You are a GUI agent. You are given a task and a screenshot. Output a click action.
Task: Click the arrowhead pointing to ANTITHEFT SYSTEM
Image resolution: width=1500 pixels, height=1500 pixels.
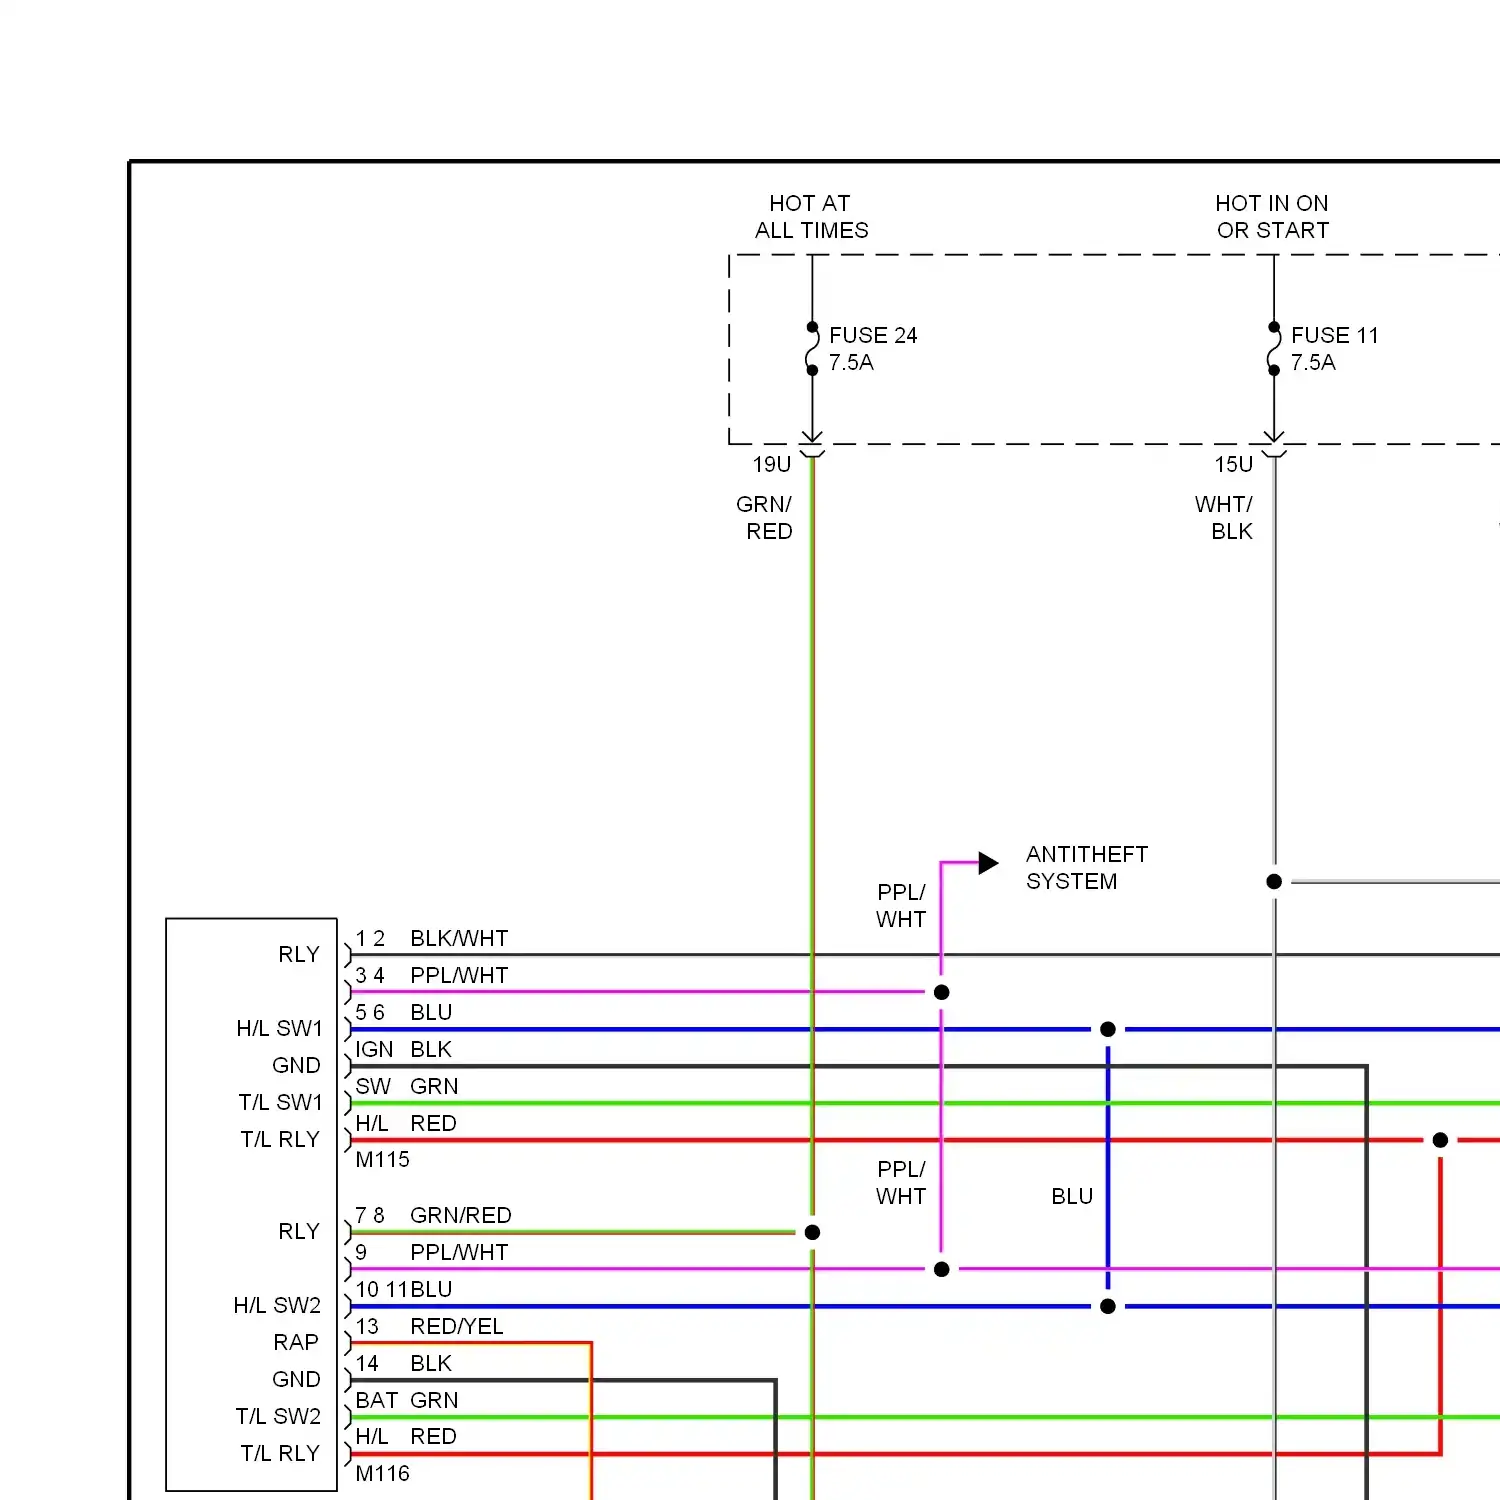[988, 862]
